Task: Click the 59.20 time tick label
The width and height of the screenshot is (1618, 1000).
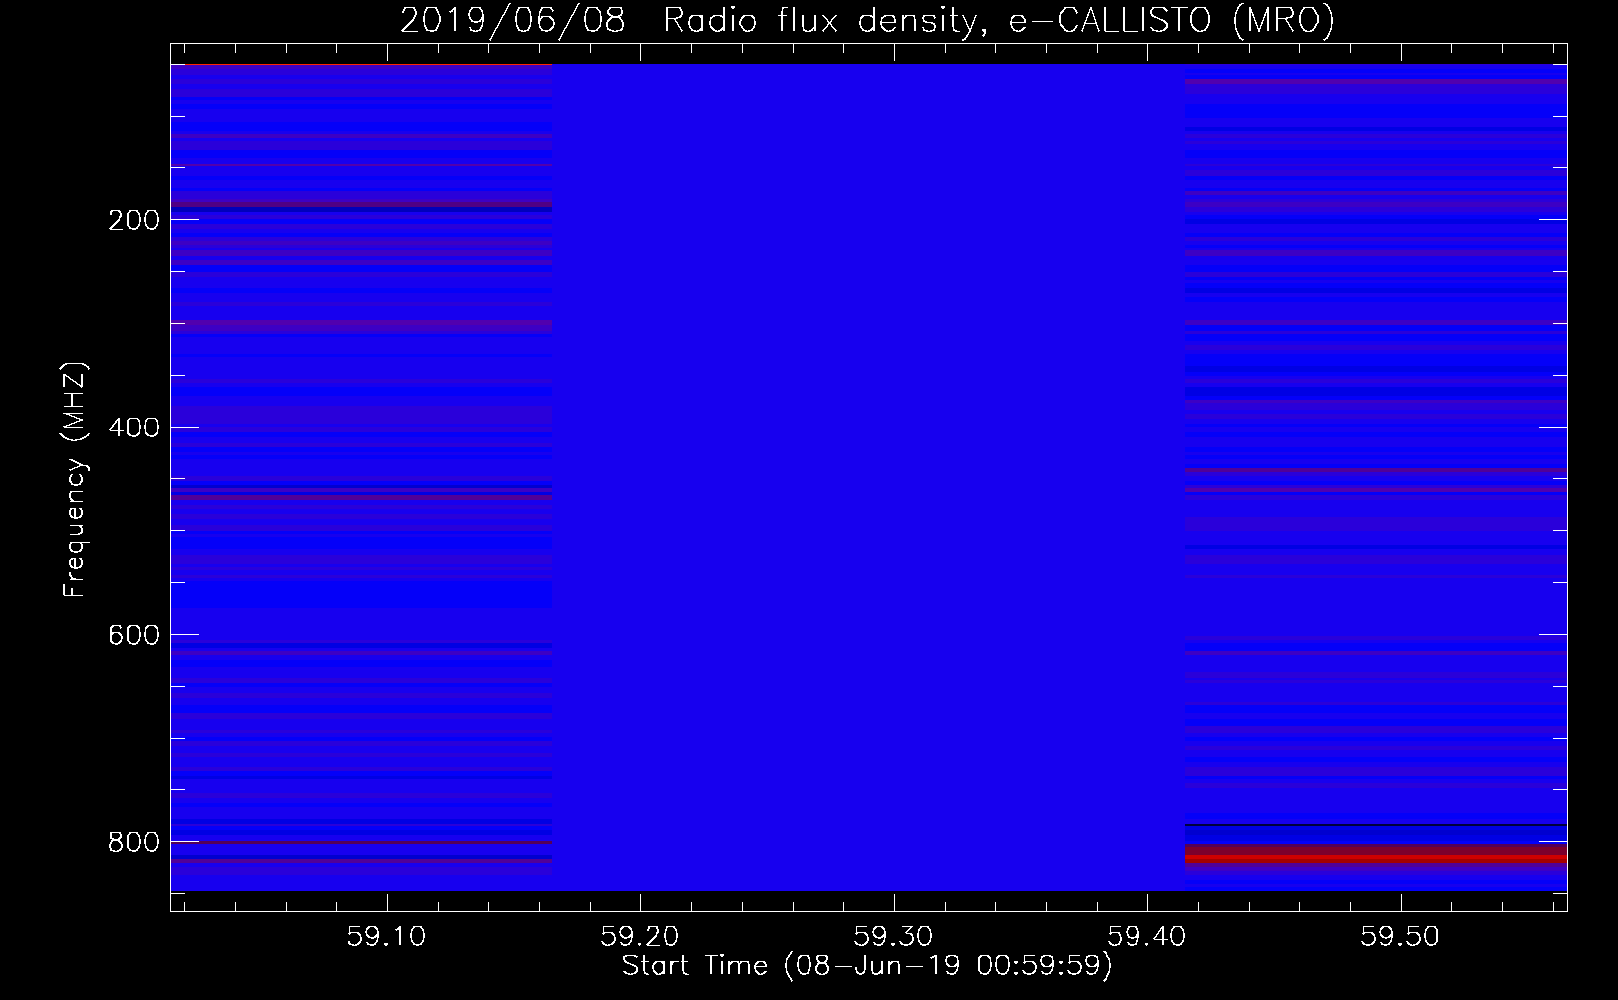Action: 639,936
